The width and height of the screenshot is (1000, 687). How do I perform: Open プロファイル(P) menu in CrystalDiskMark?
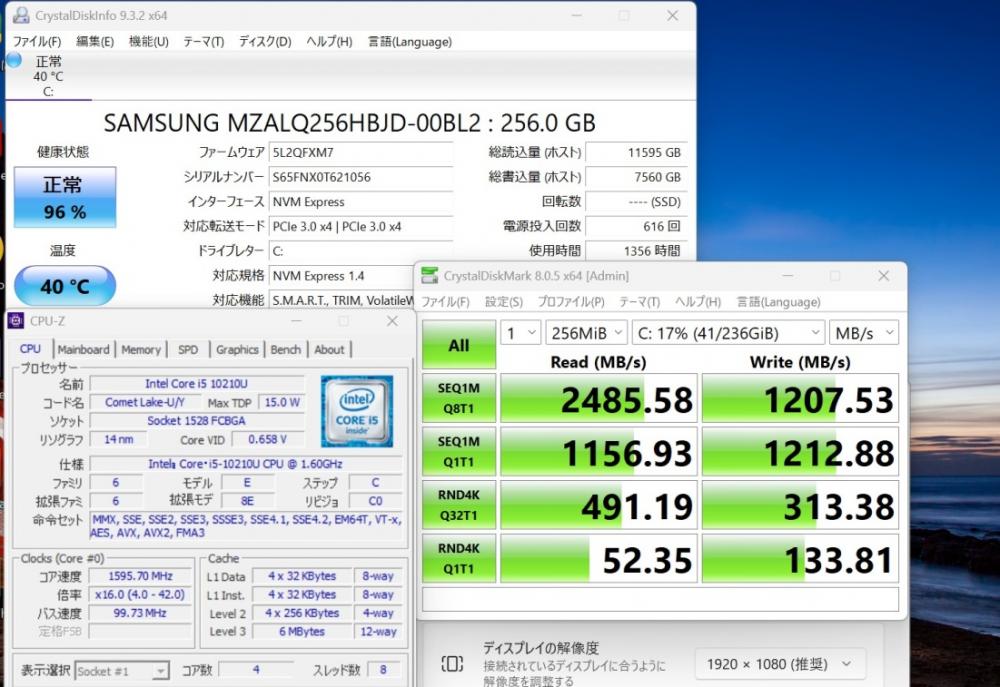click(x=571, y=302)
